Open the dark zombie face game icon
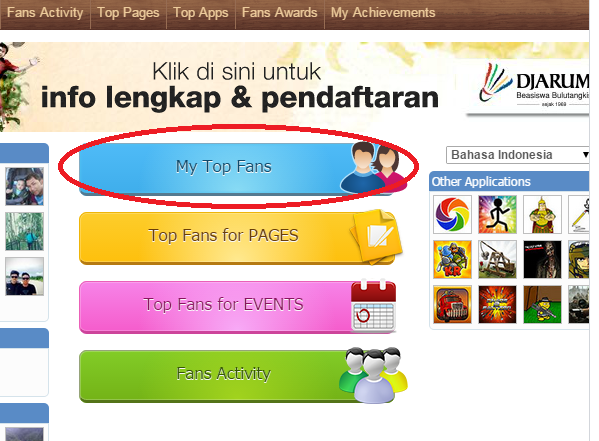The height and width of the screenshot is (441, 599). tap(542, 259)
